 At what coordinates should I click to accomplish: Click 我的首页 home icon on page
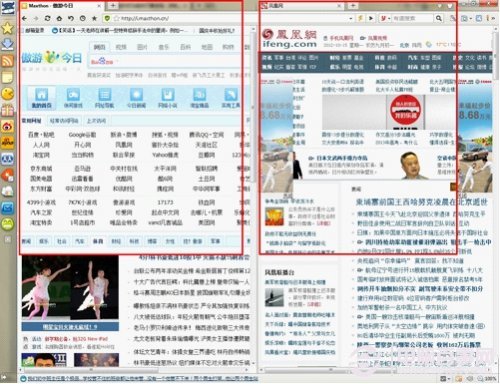42,98
